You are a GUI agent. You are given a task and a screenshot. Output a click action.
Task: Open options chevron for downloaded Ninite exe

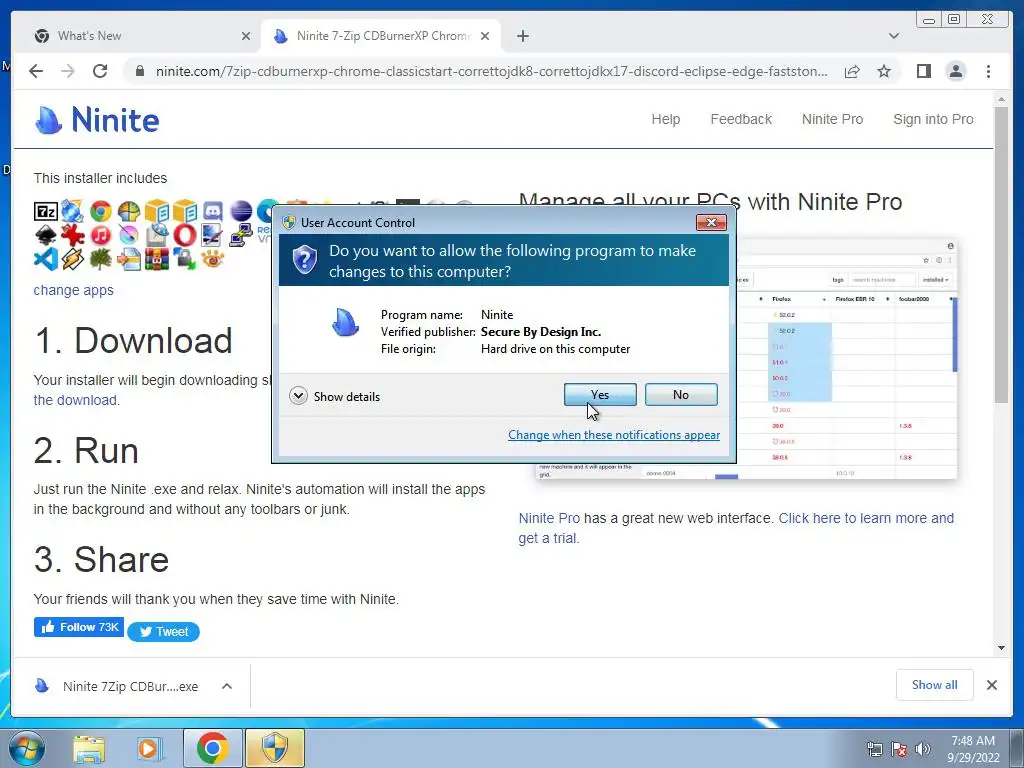tap(227, 686)
